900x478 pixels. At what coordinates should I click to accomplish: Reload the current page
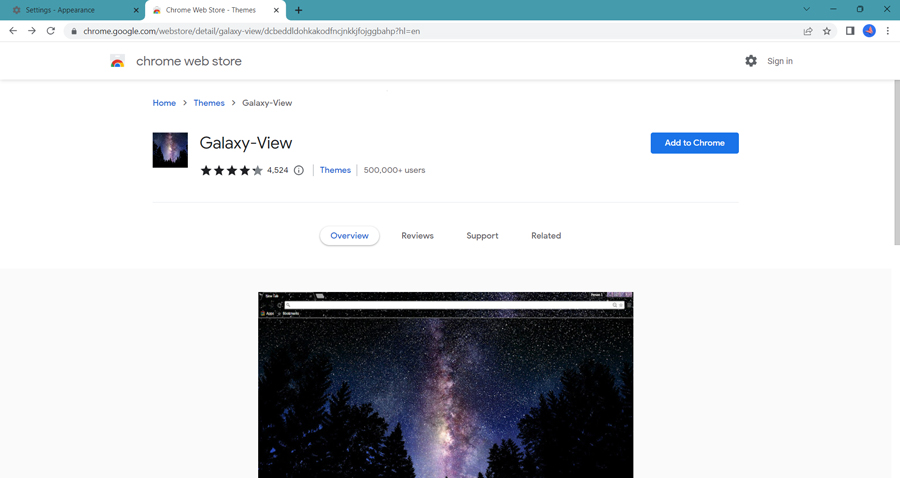coord(51,31)
